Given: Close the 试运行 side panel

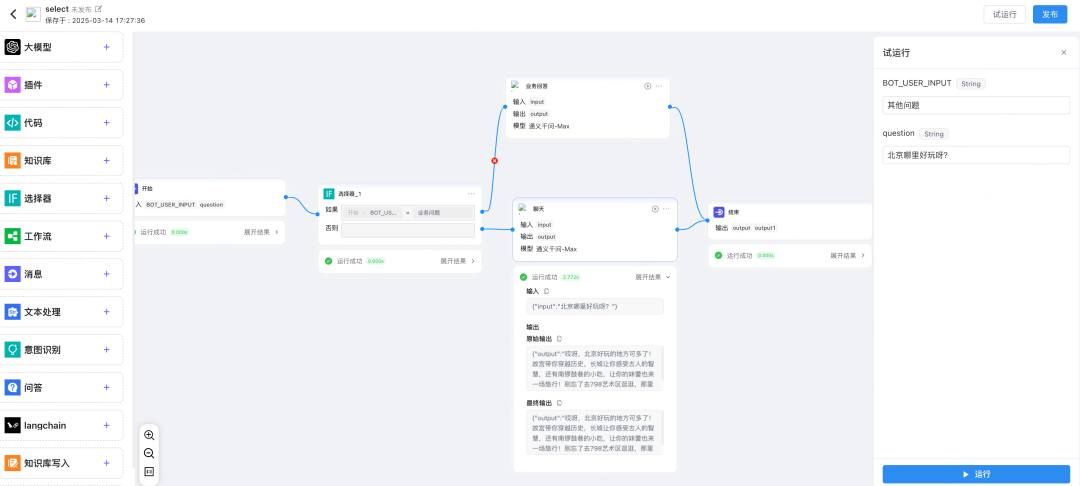Looking at the screenshot, I should tap(1063, 53).
